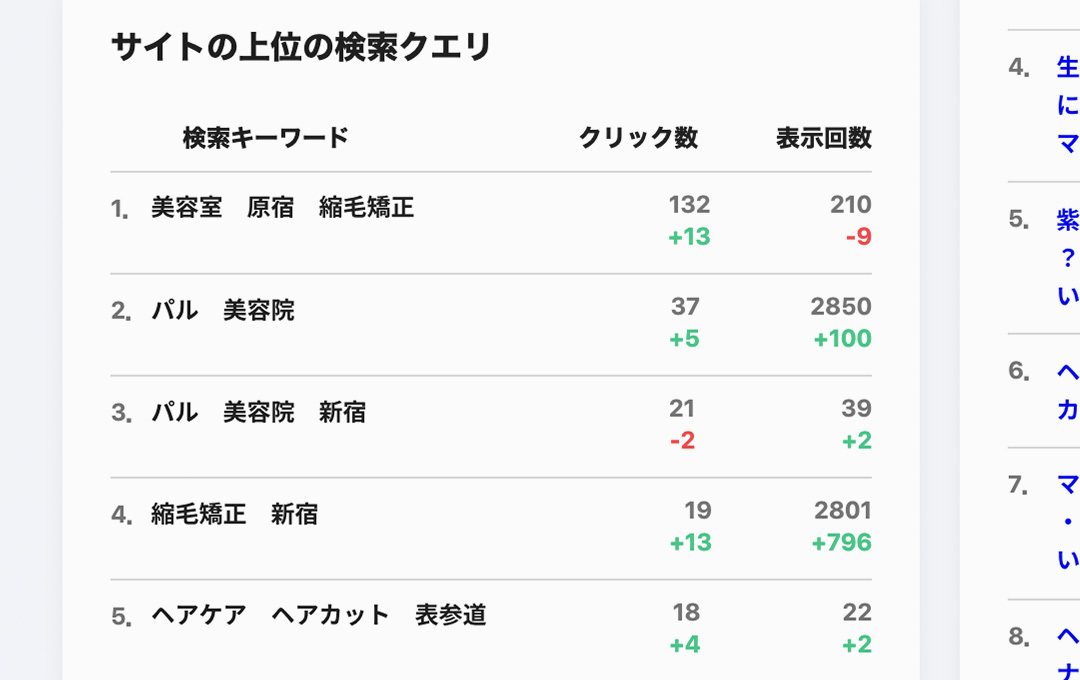Click the 表示回数 column header
The image size is (1080, 680).
click(823, 138)
